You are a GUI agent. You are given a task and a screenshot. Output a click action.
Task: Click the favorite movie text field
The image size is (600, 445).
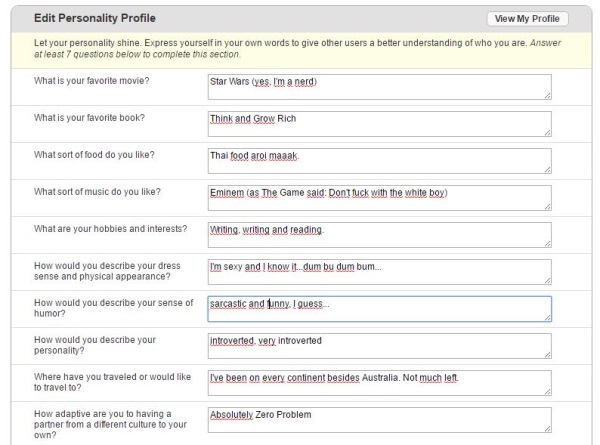tap(379, 87)
